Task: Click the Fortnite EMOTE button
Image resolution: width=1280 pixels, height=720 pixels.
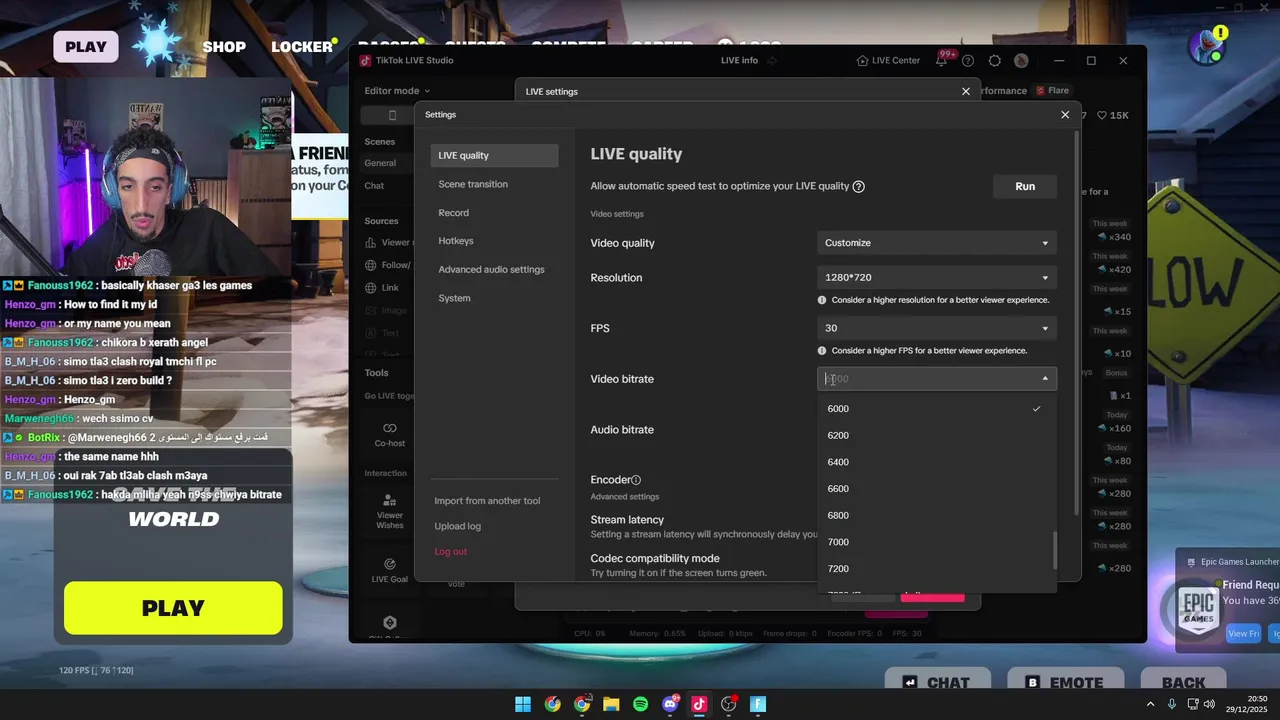Action: tap(1066, 683)
